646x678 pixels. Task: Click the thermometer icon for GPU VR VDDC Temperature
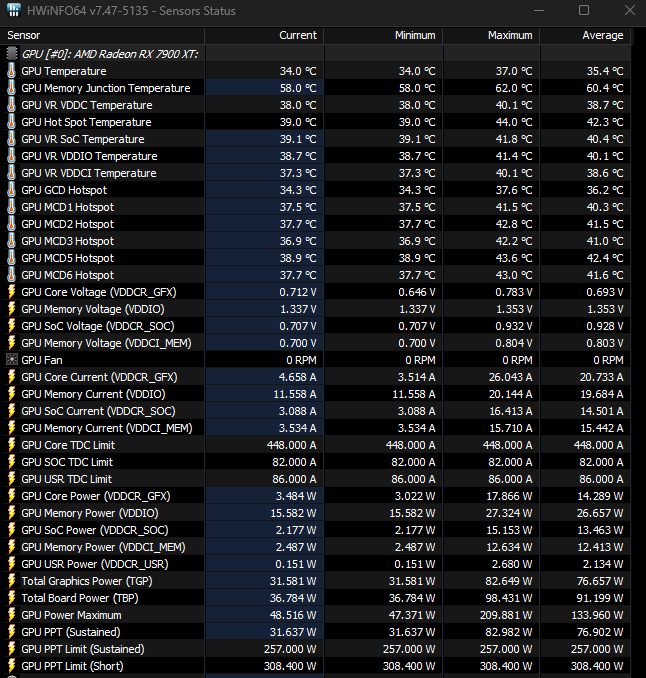tap(12, 105)
